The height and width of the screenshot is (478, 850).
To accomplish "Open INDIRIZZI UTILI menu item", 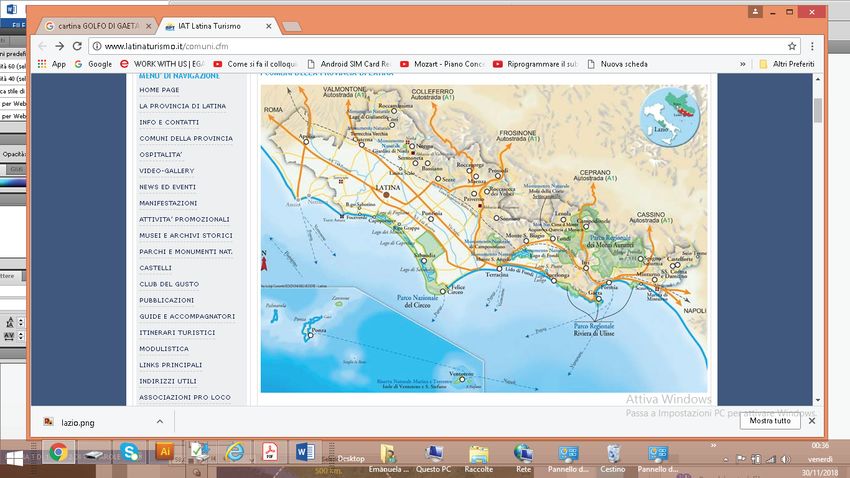I will (168, 382).
